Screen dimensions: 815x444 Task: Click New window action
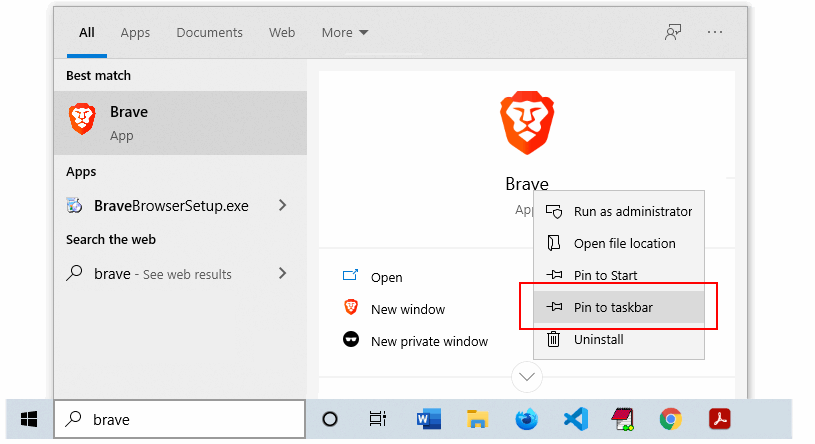[394, 309]
